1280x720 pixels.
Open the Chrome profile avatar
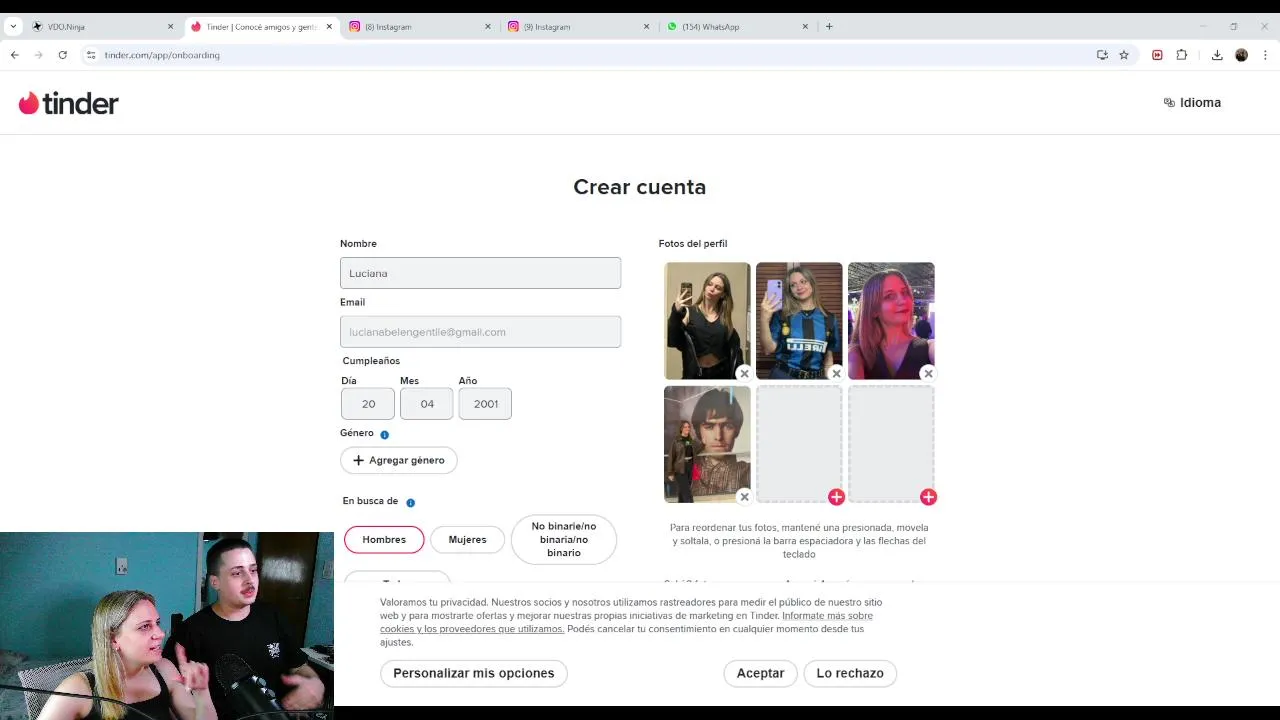1241,55
